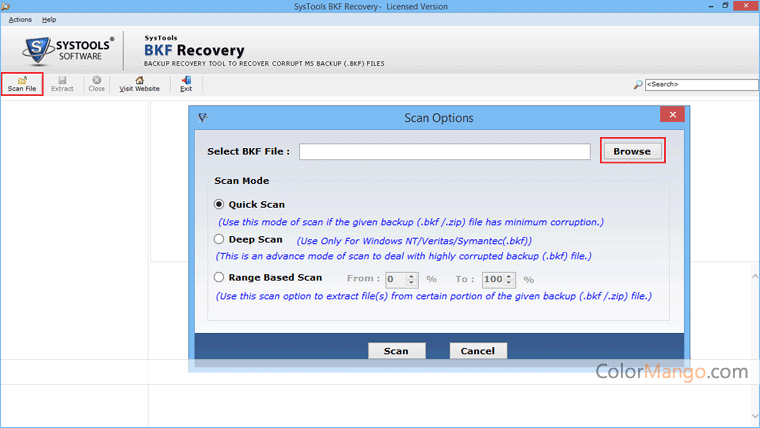Viewport: 760px width, 428px height.
Task: Click the Scan Options dialog title icon
Action: (x=203, y=118)
